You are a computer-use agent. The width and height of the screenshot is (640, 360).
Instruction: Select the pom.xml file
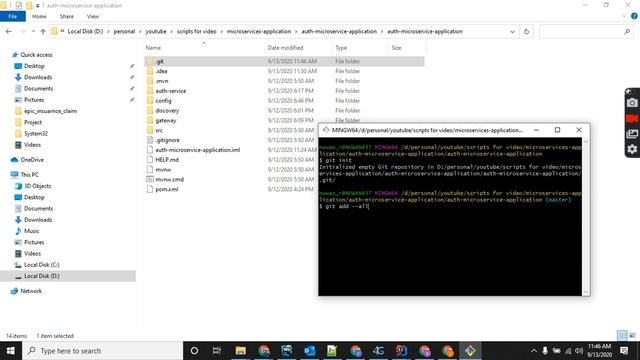coord(167,189)
